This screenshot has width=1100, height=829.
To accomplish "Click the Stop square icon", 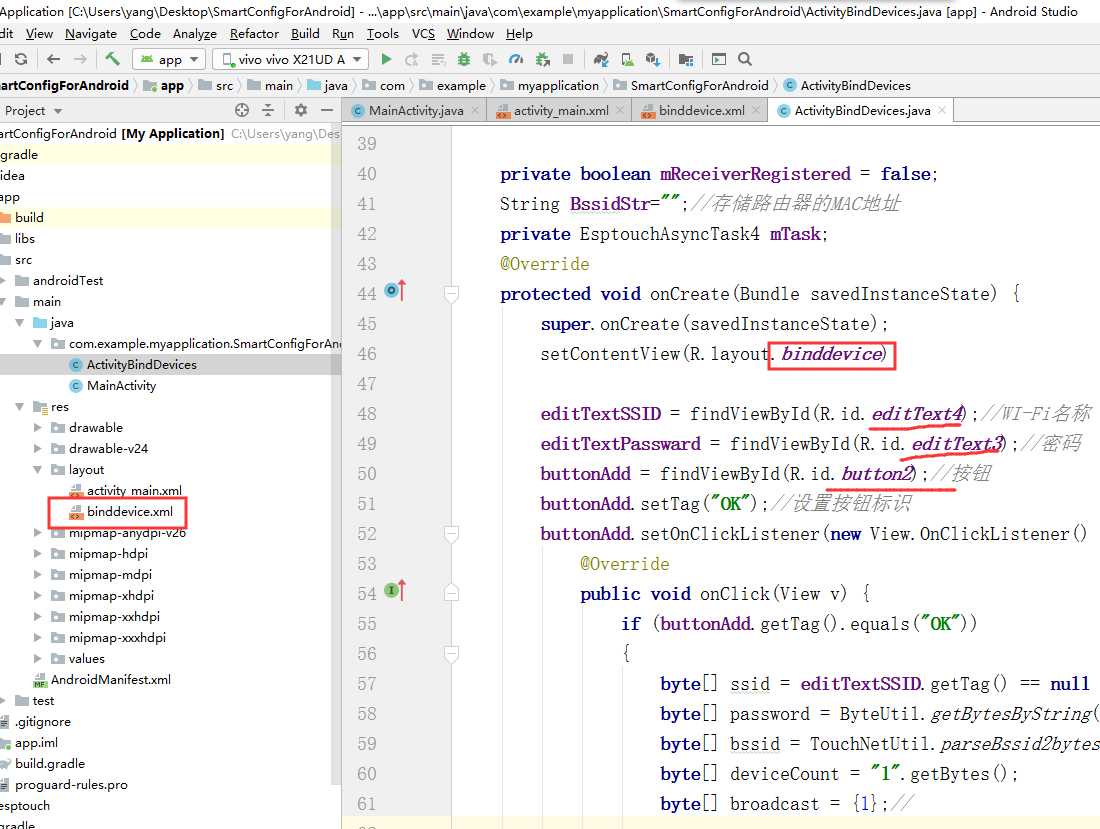I will [x=568, y=60].
